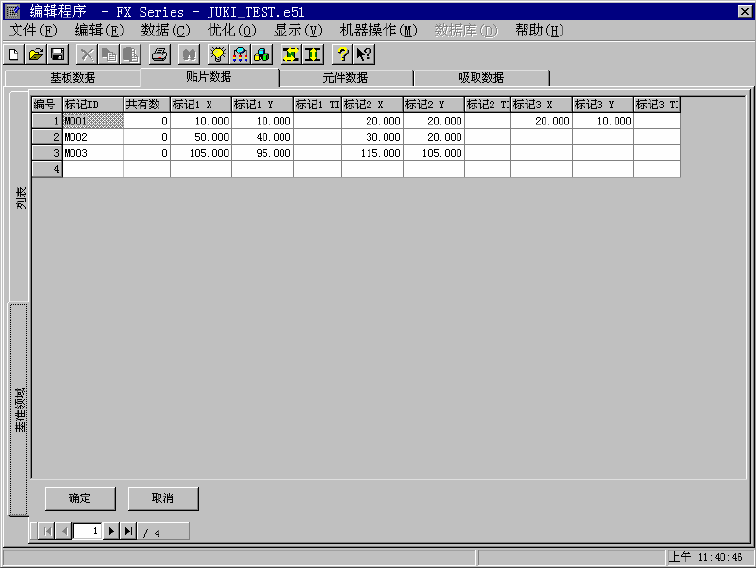Activate the context help pointer icon
This screenshot has height=568, width=756.
coord(364,54)
